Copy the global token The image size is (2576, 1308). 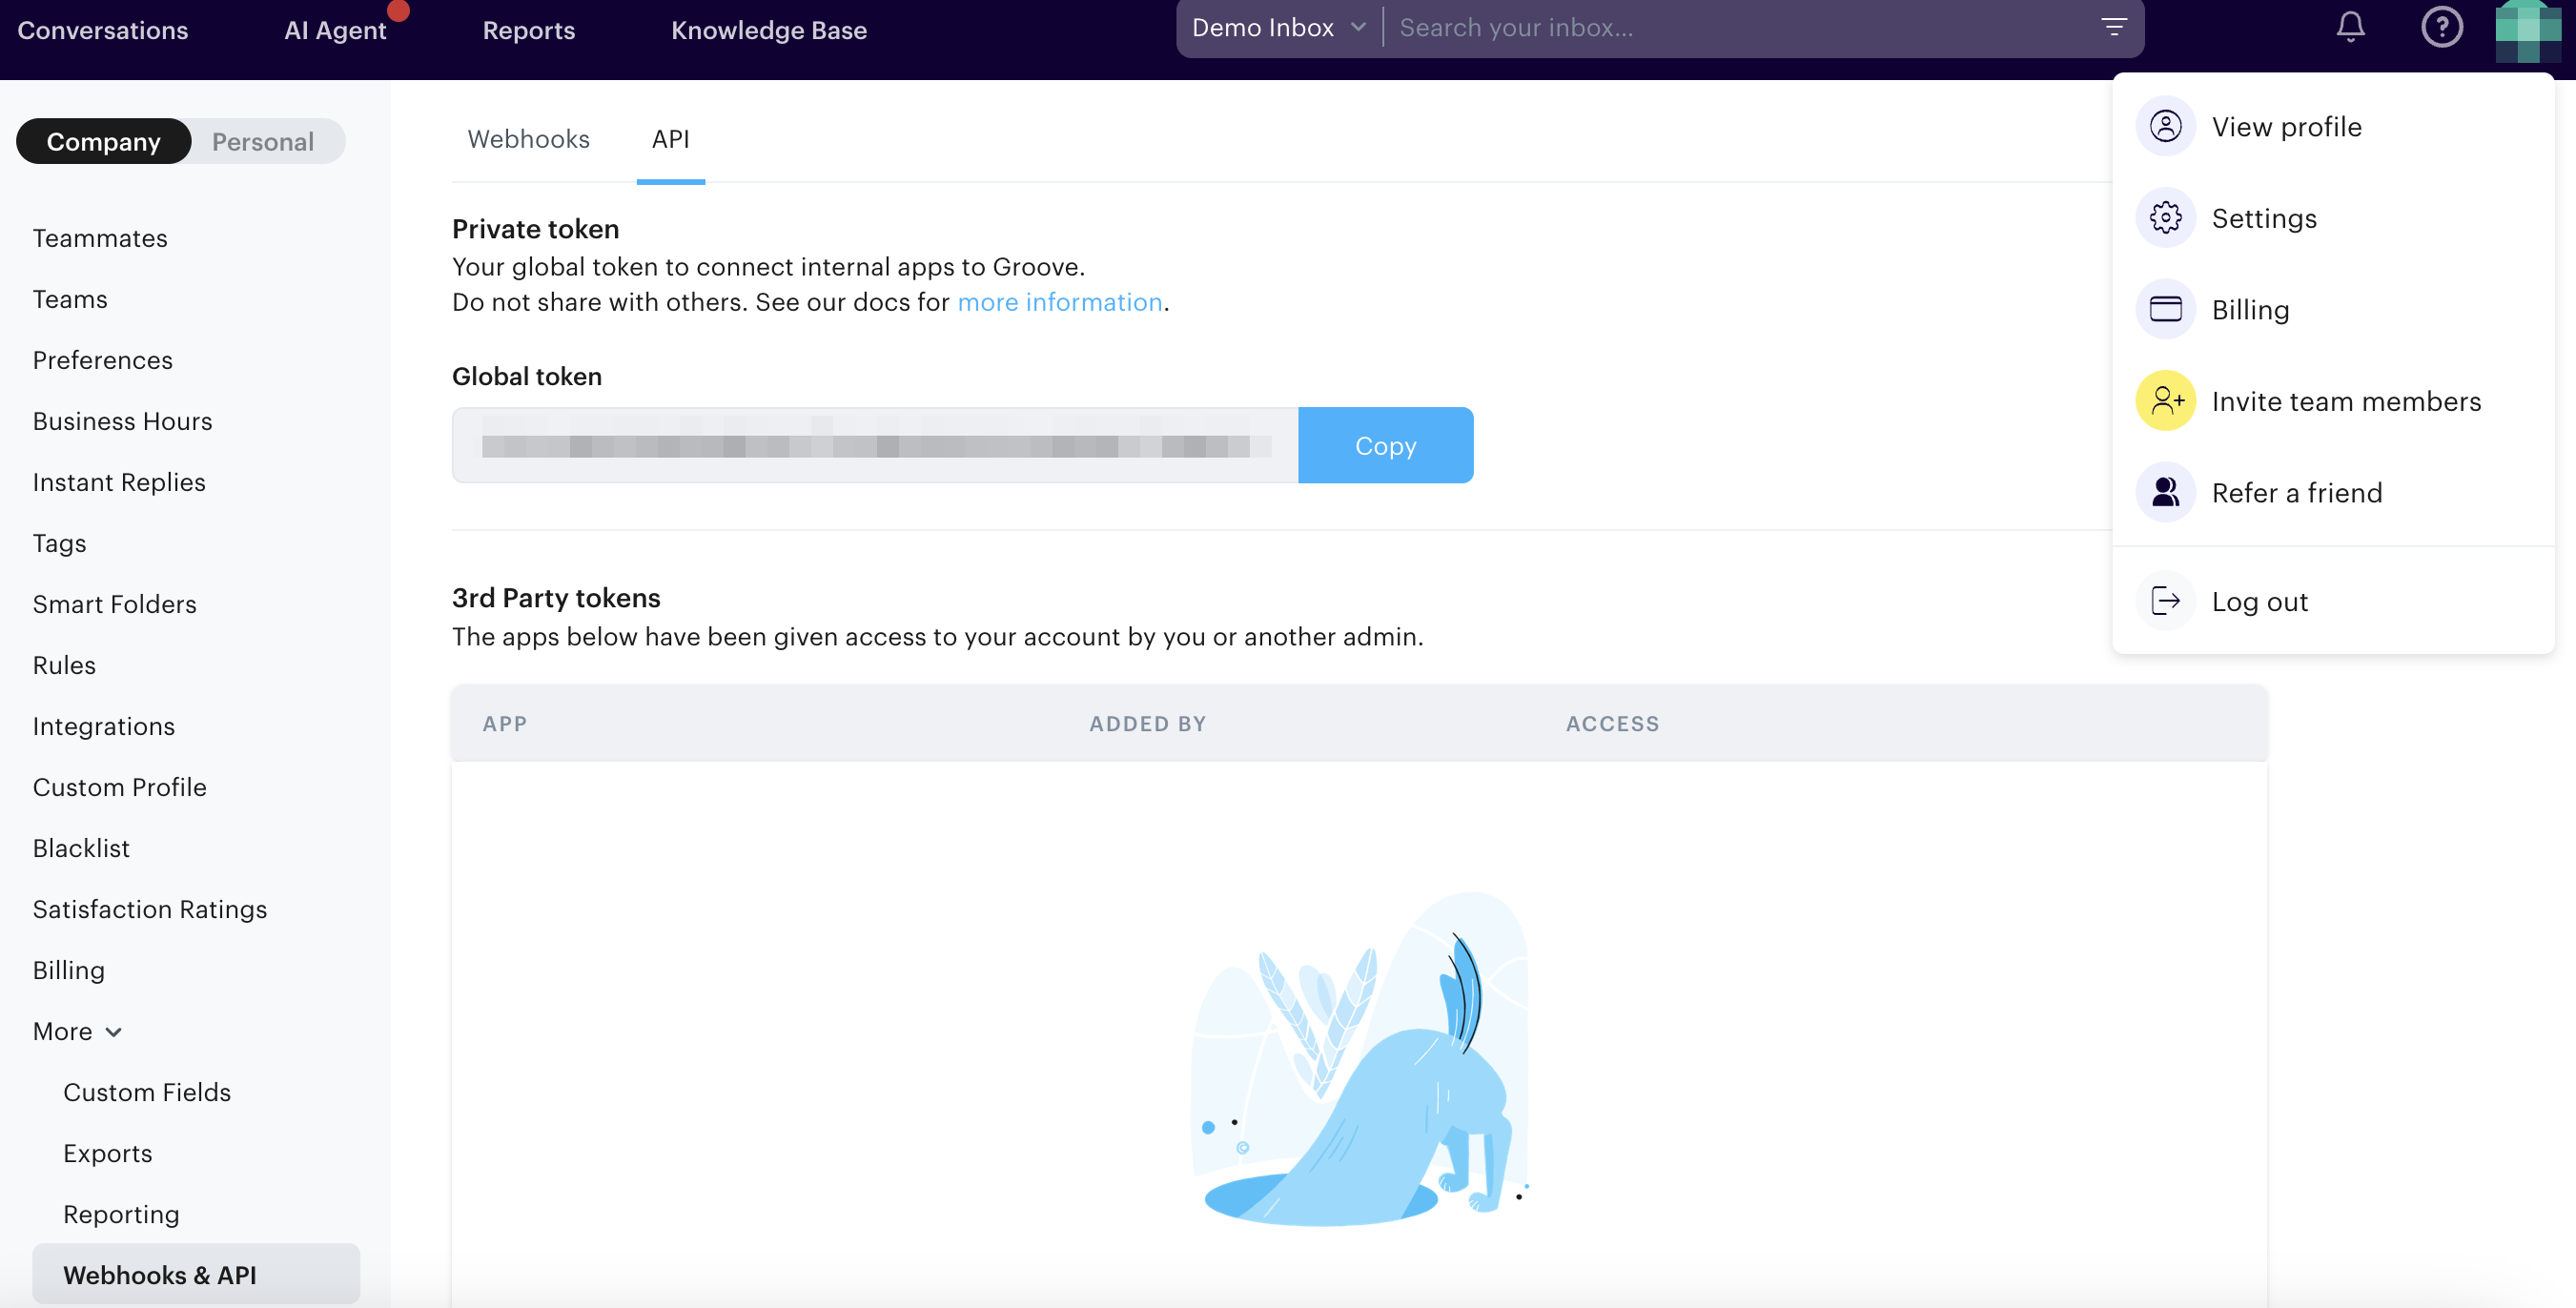pos(1385,446)
